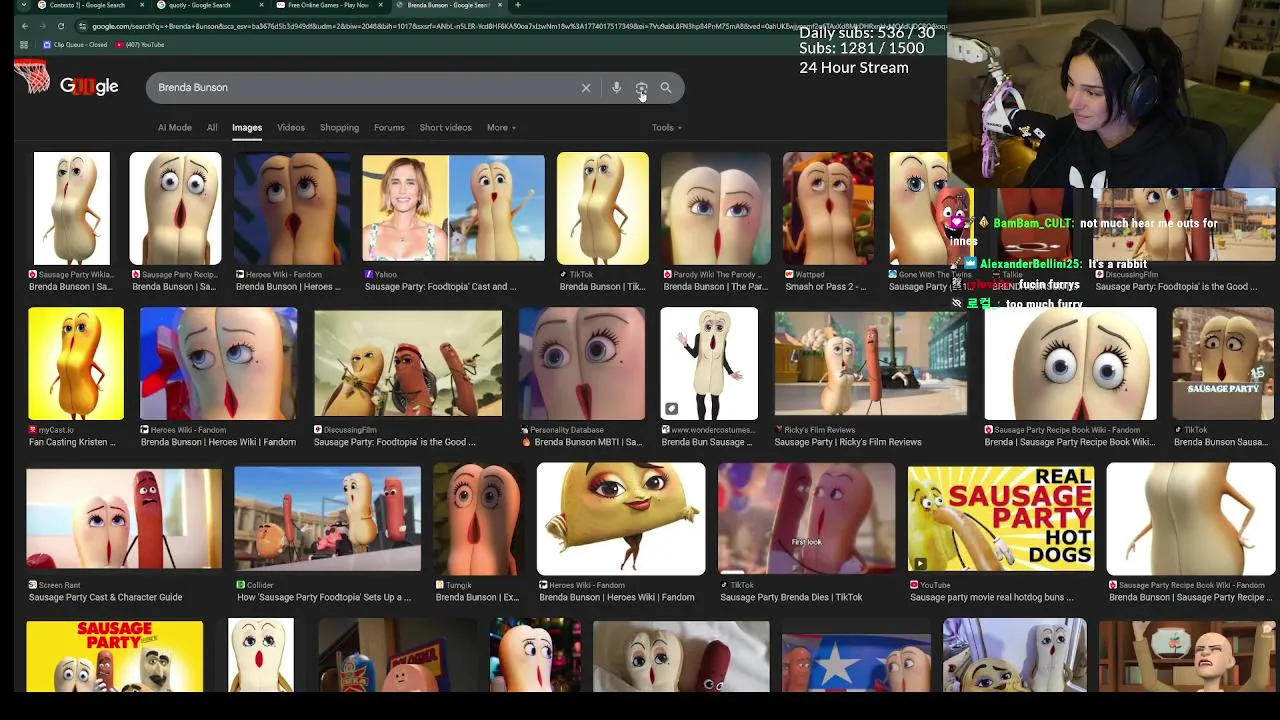The width and height of the screenshot is (1280, 720).
Task: Open first 'Brenda Bunson | Sa...' Sausage Party Wiki link
Action: click(x=70, y=287)
